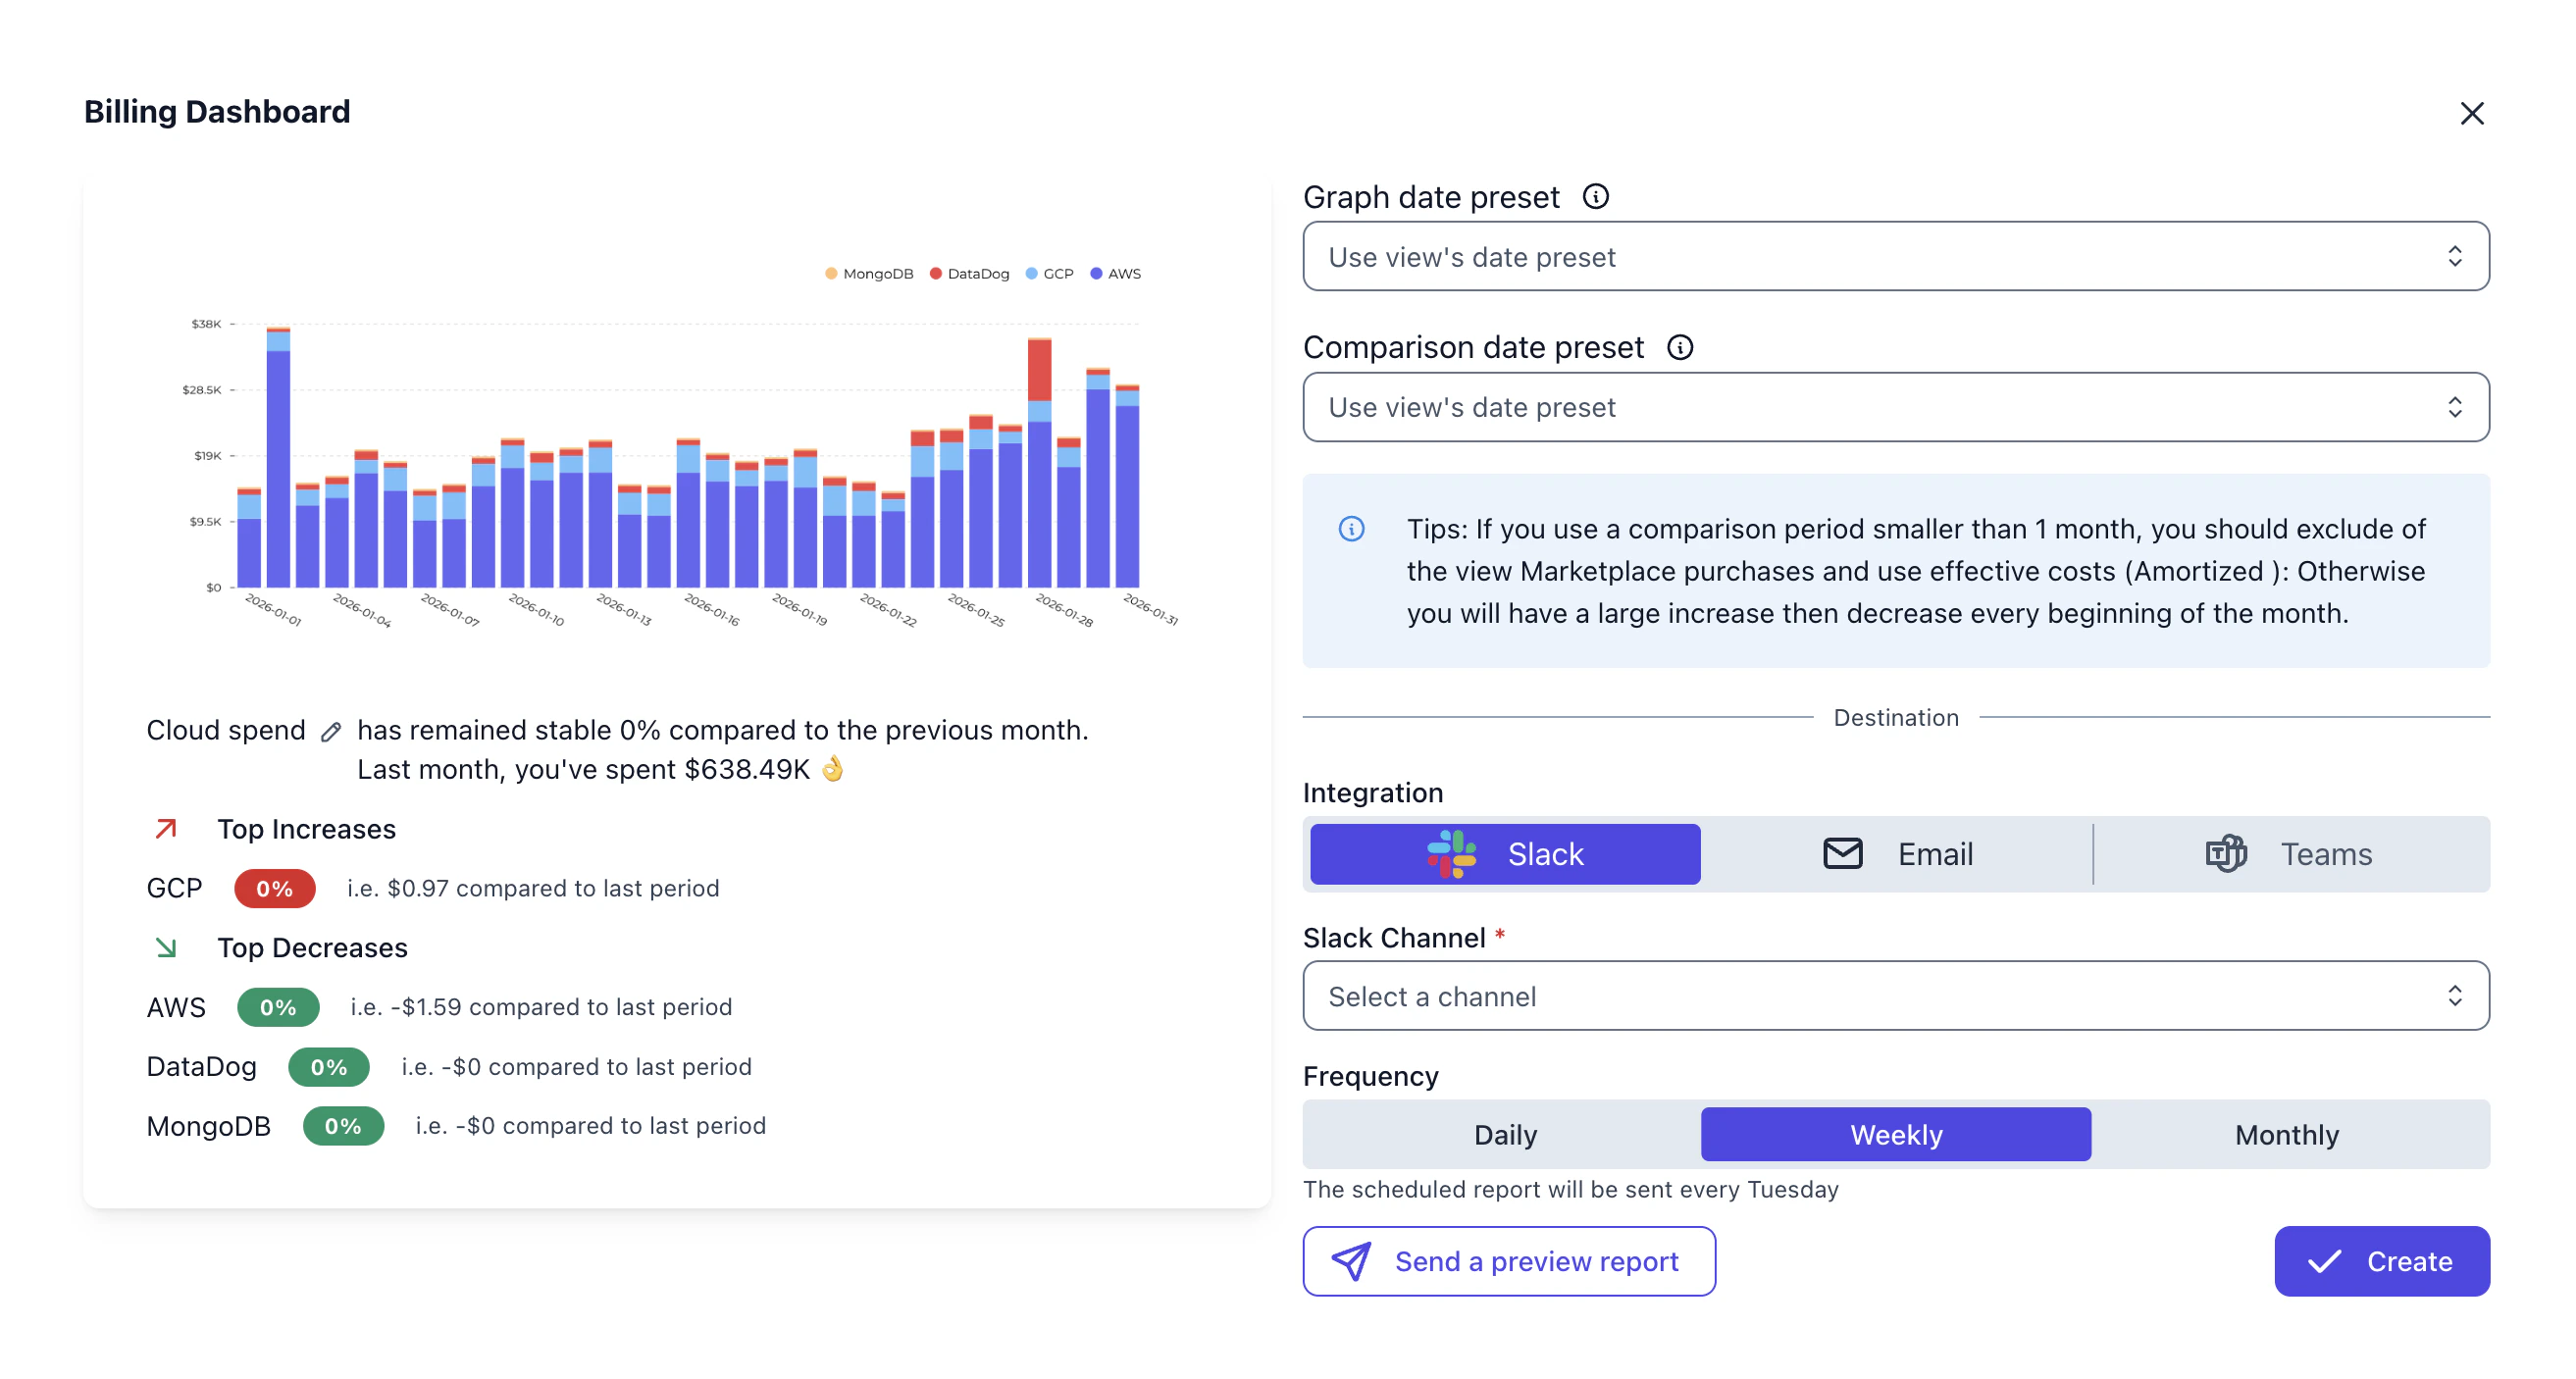Image resolution: width=2576 pixels, height=1379 pixels.
Task: Click the DataDog legend color dot
Action: 936,272
